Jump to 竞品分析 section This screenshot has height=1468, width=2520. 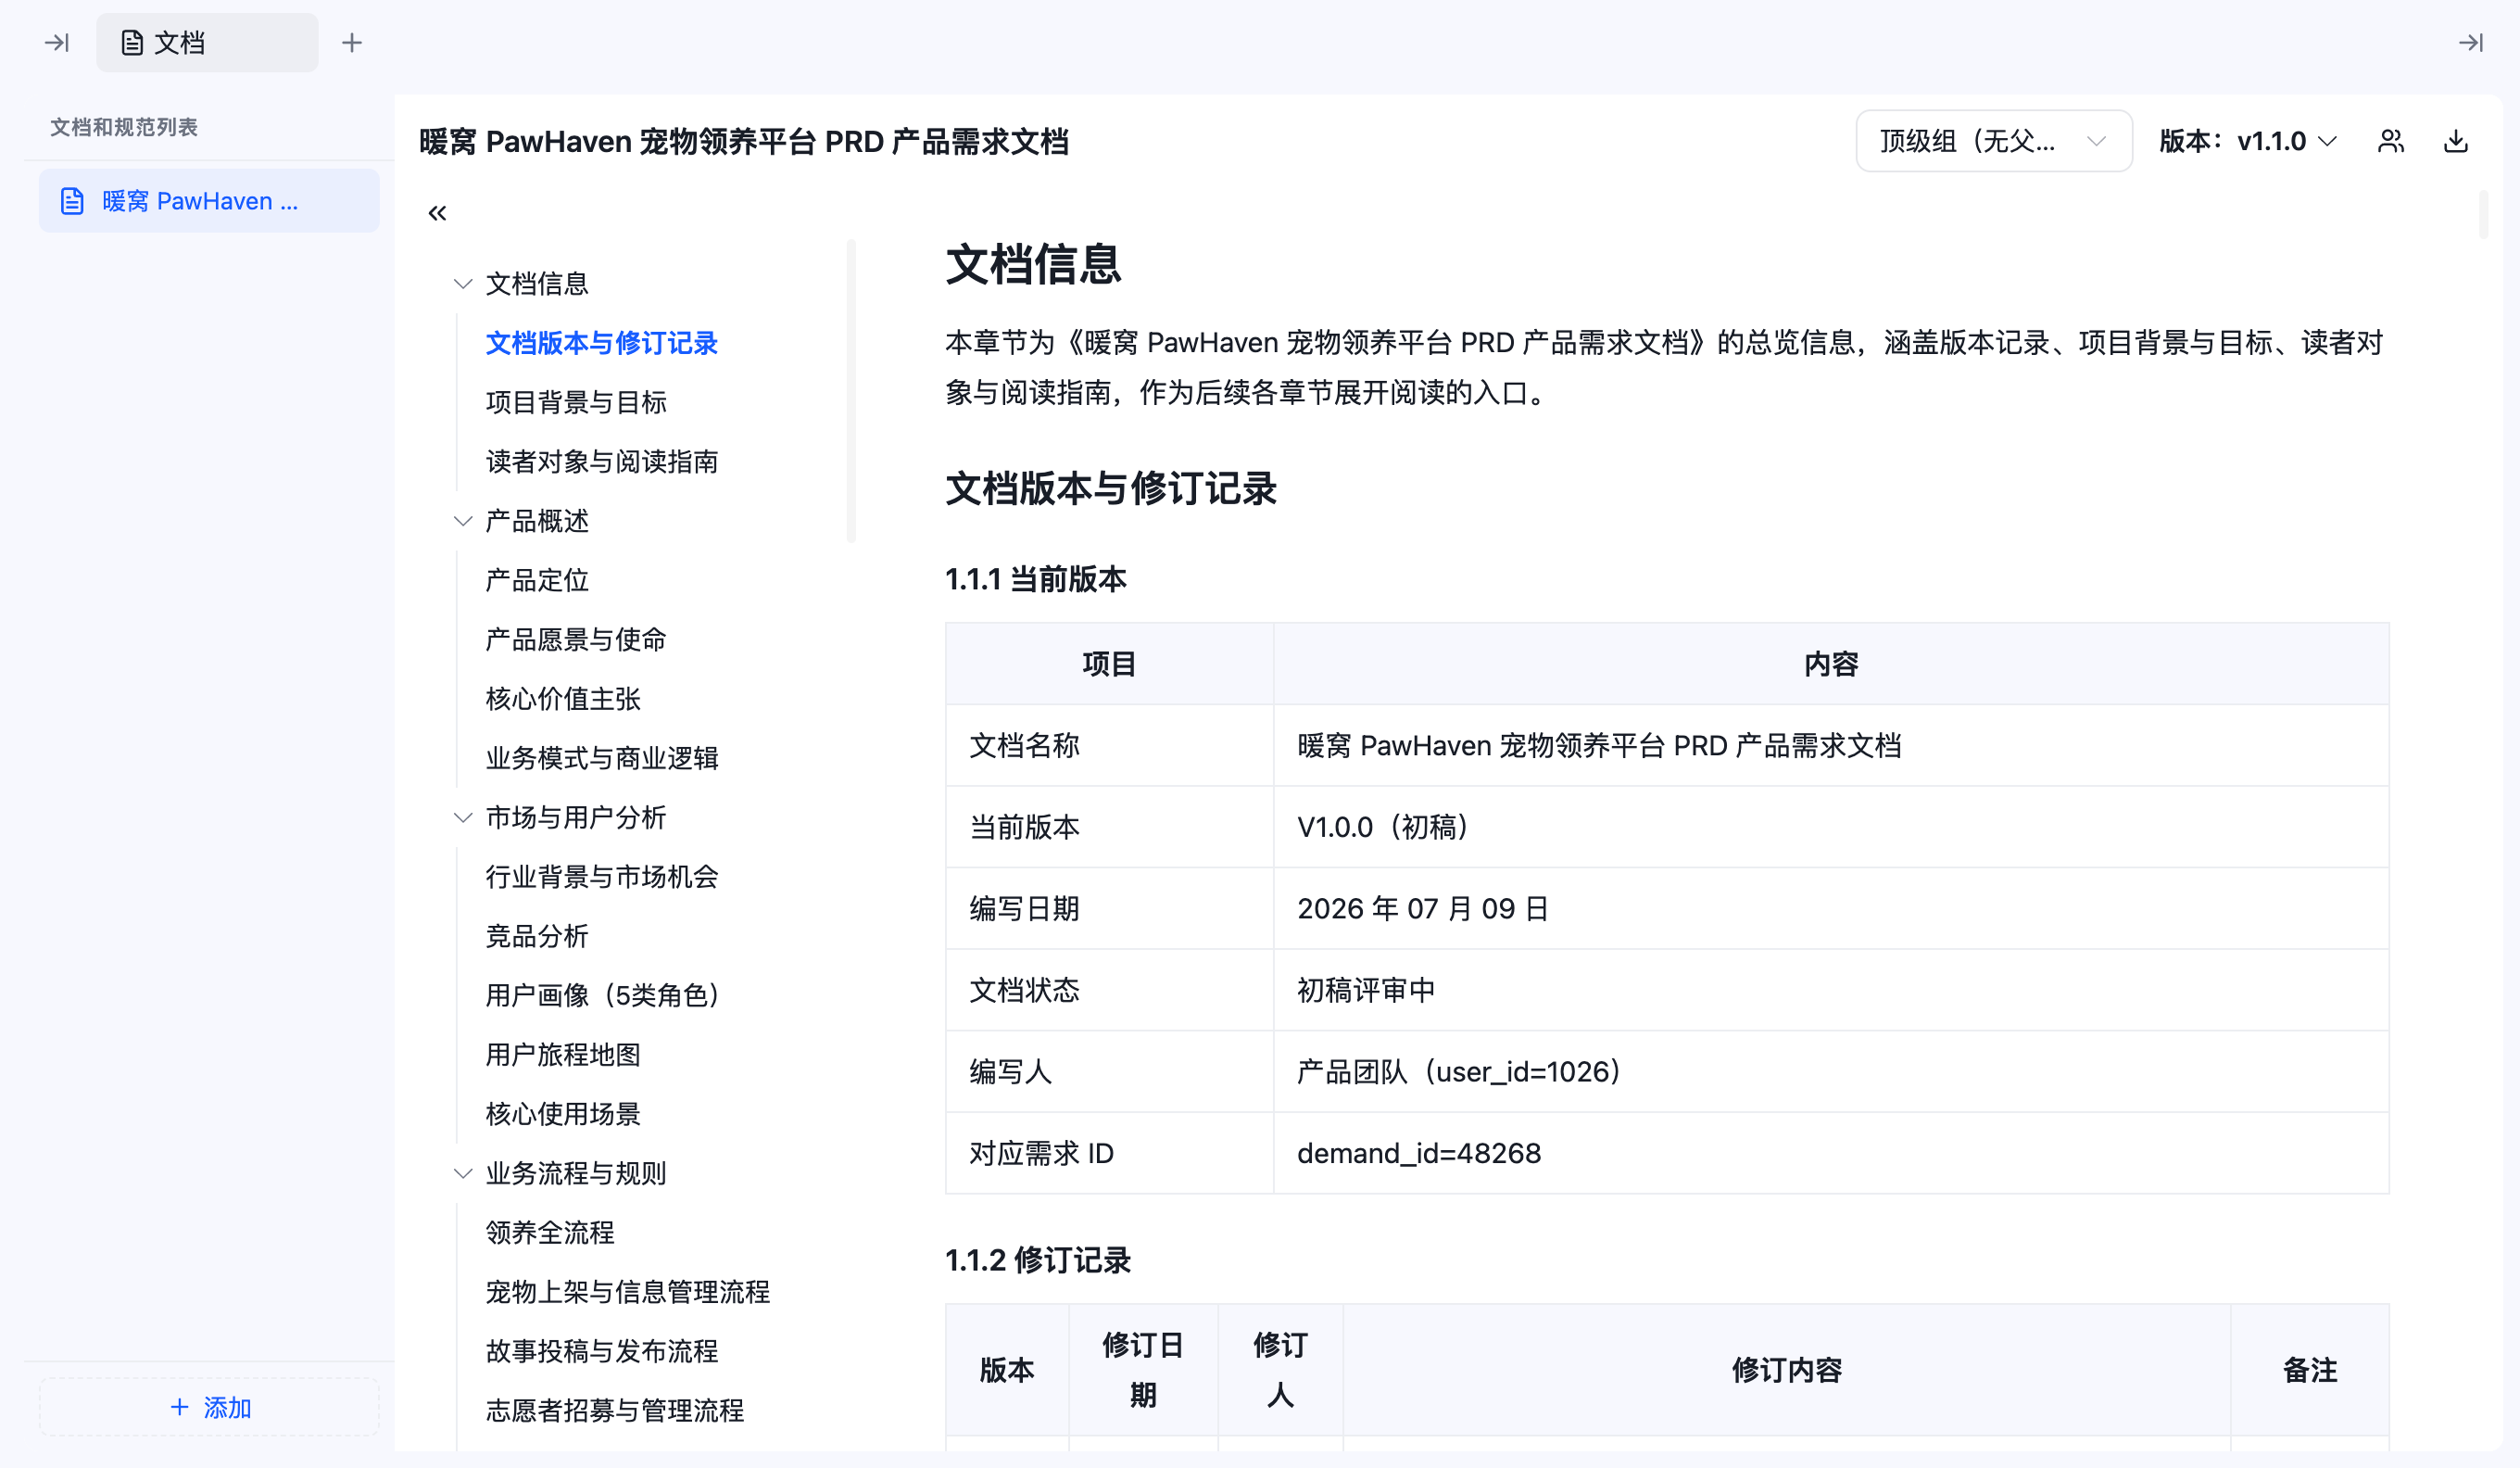537,936
